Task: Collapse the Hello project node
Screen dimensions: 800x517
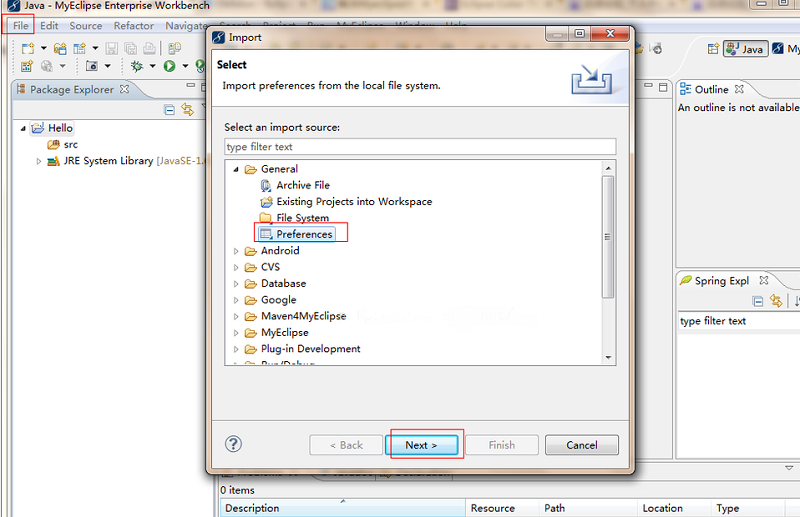Action: tap(23, 128)
